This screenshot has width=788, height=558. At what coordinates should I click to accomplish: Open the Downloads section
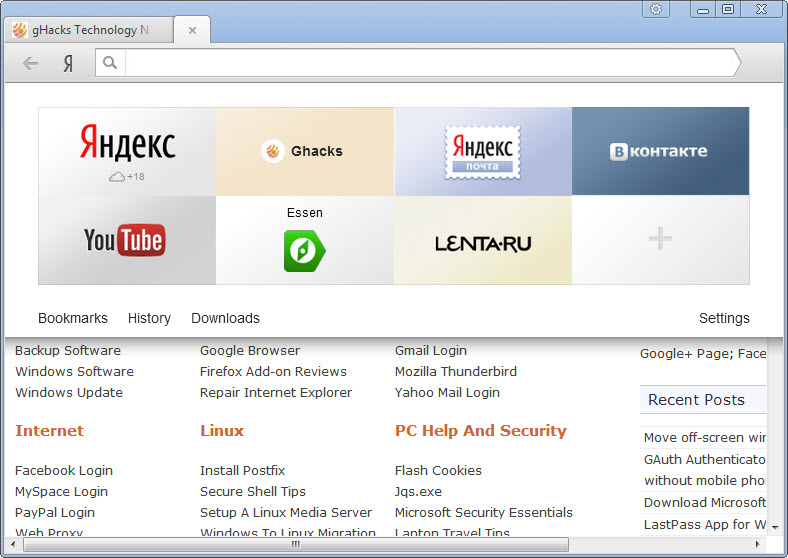pos(225,318)
